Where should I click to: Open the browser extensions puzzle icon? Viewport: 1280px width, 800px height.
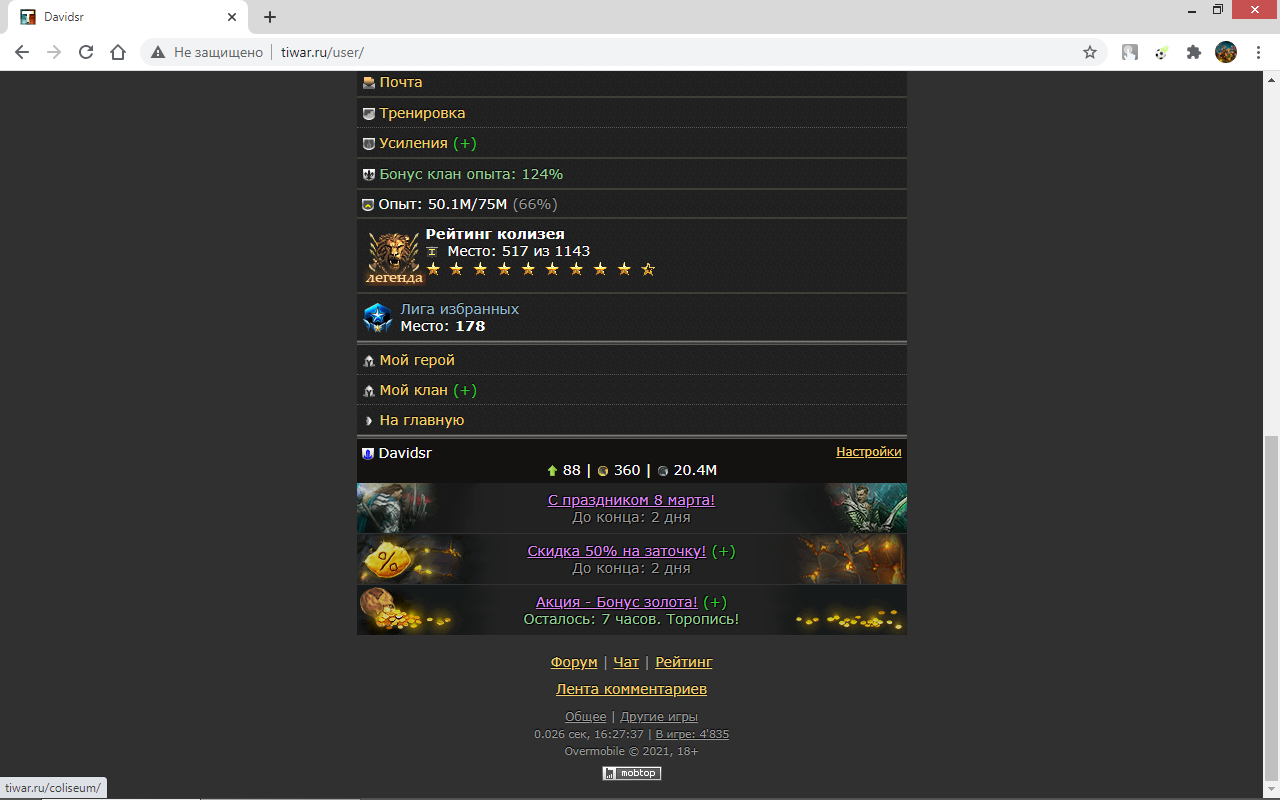pyautogui.click(x=1193, y=52)
